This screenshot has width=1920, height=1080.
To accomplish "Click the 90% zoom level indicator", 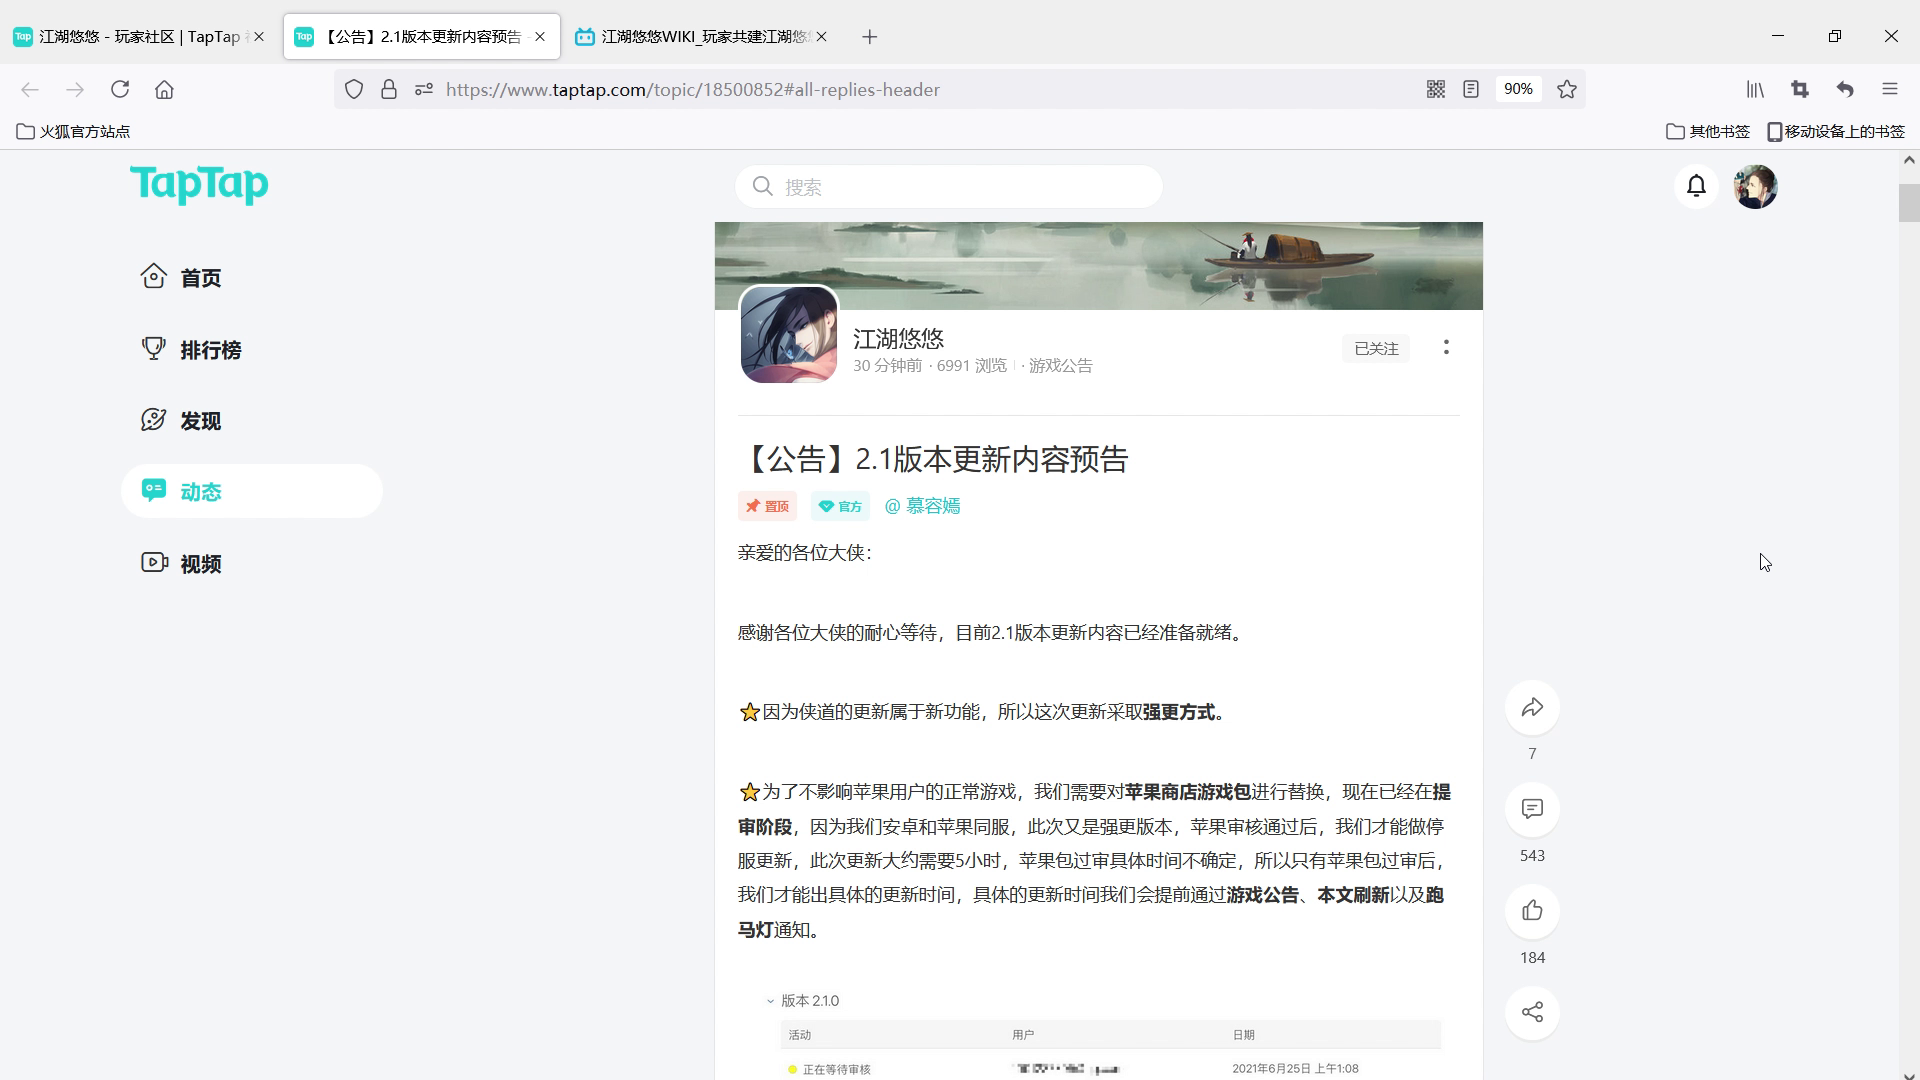I will (1518, 90).
